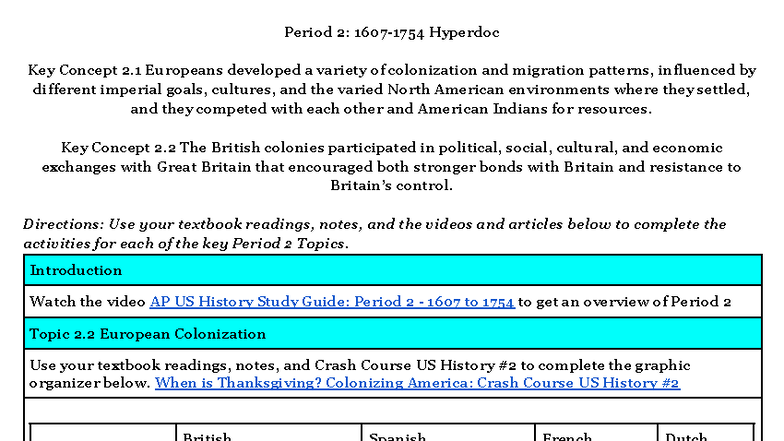Viewport: 784px width, 441px height.
Task: Open the When is Thanksgiving Crash Course link
Action: [417, 383]
